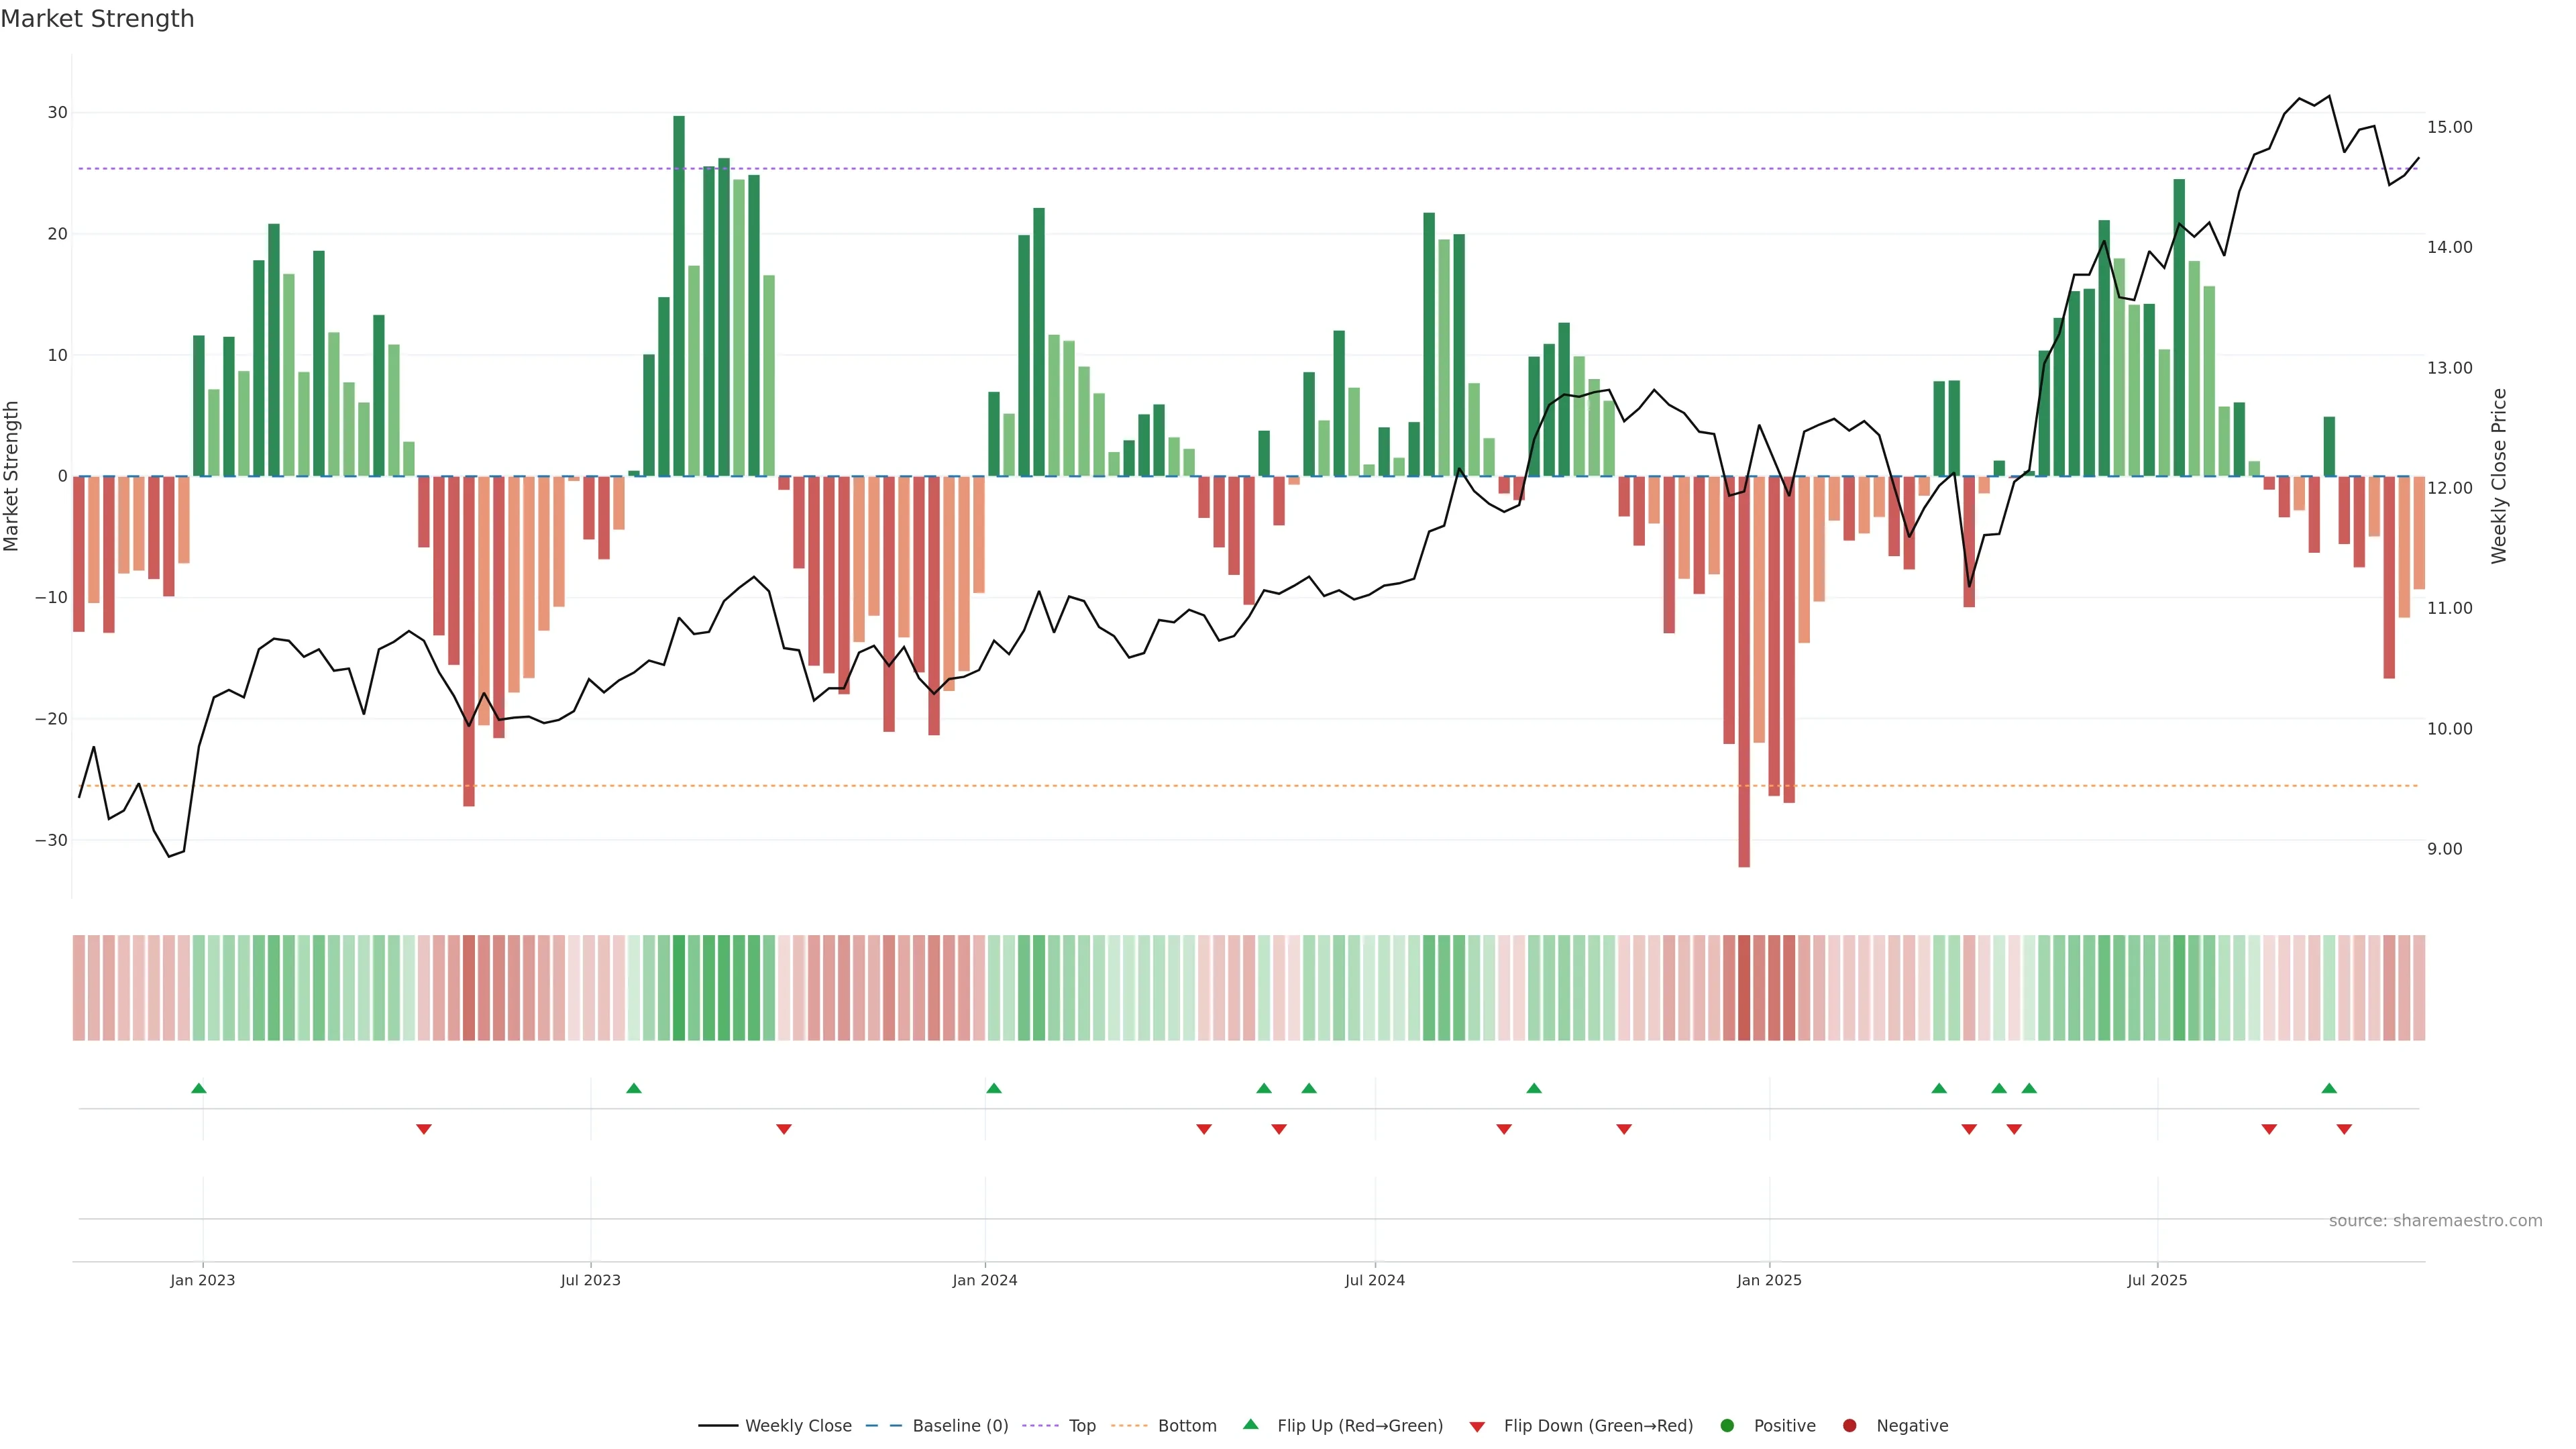Viewport: 2576px width, 1449px height.
Task: Click the first green flip-up marker near Jan 2023
Action: coord(198,1088)
